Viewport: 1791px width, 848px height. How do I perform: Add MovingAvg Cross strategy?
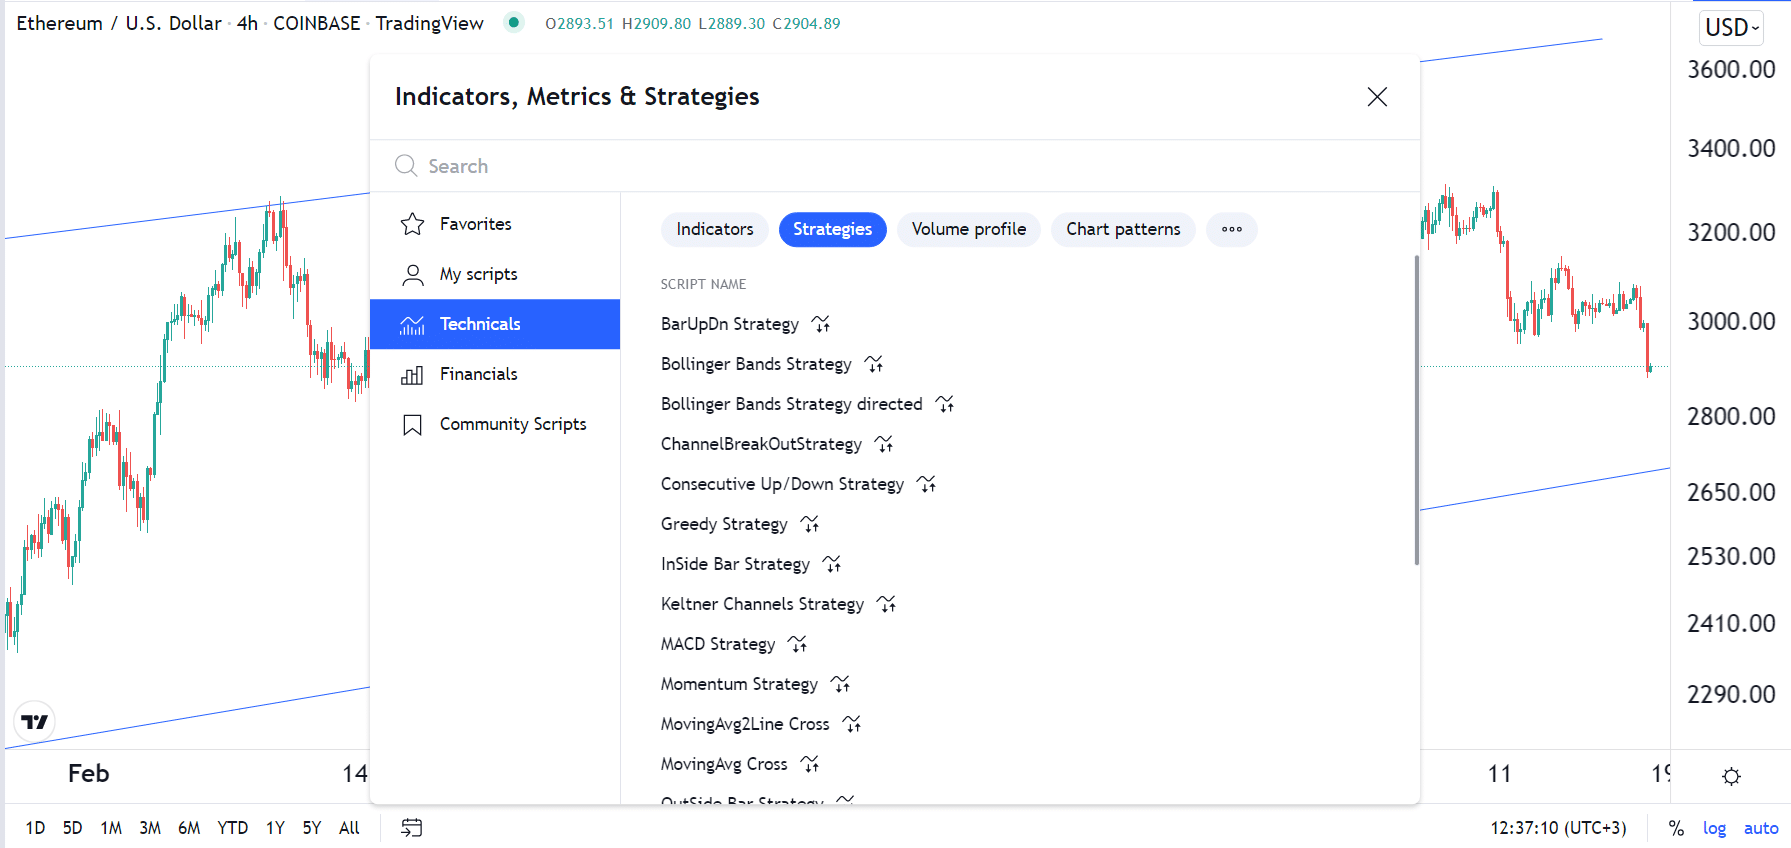pyautogui.click(x=724, y=764)
